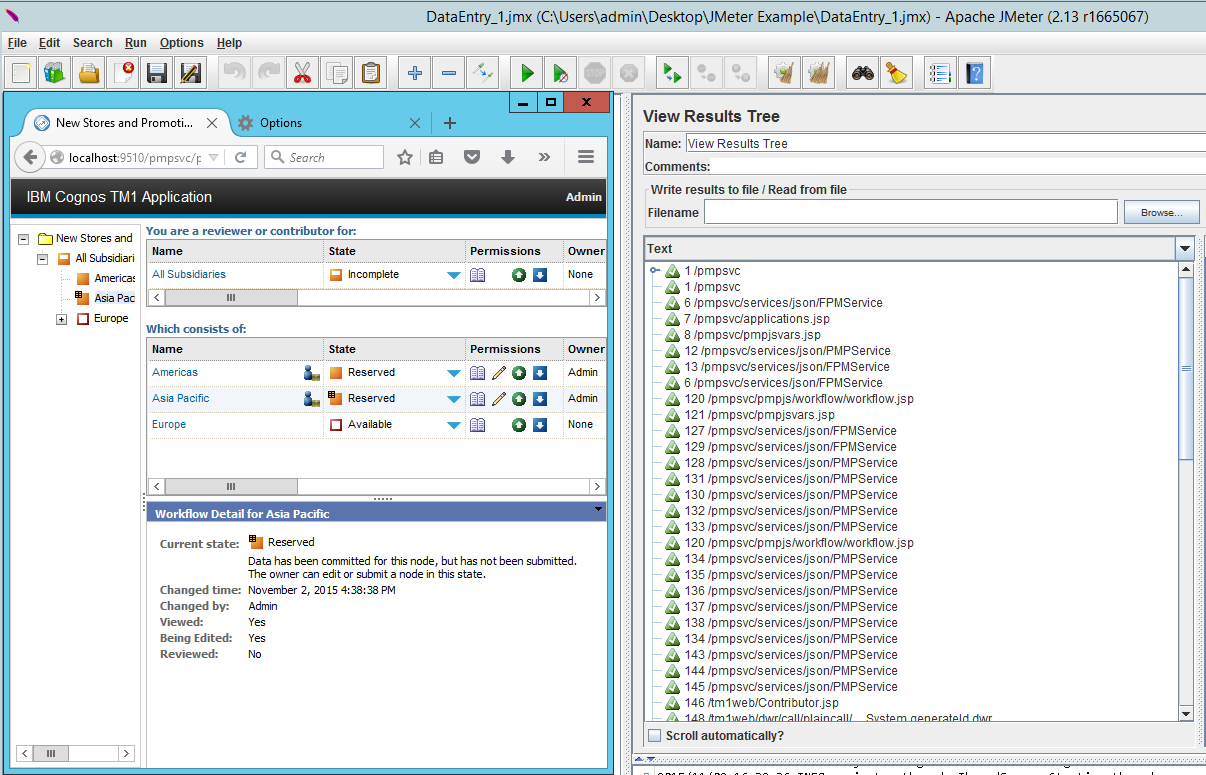Select the 146 /tm1web/Contributor.jsp result
Screen dimensions: 1206x775
[761, 703]
